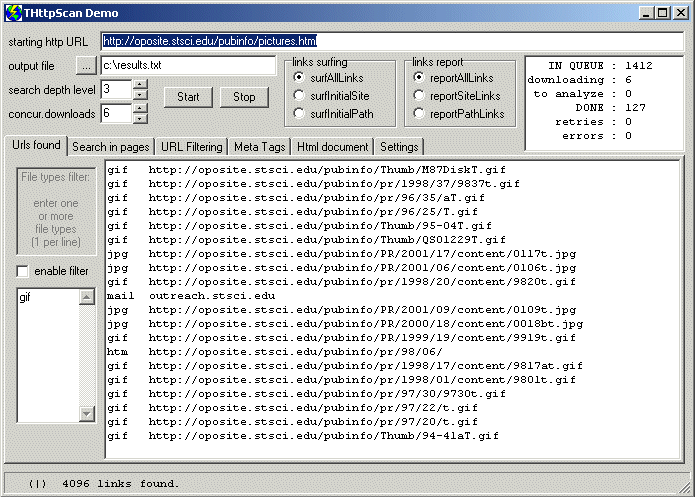
Task: Select the surfInitialPath radio option
Action: pyautogui.click(x=299, y=113)
